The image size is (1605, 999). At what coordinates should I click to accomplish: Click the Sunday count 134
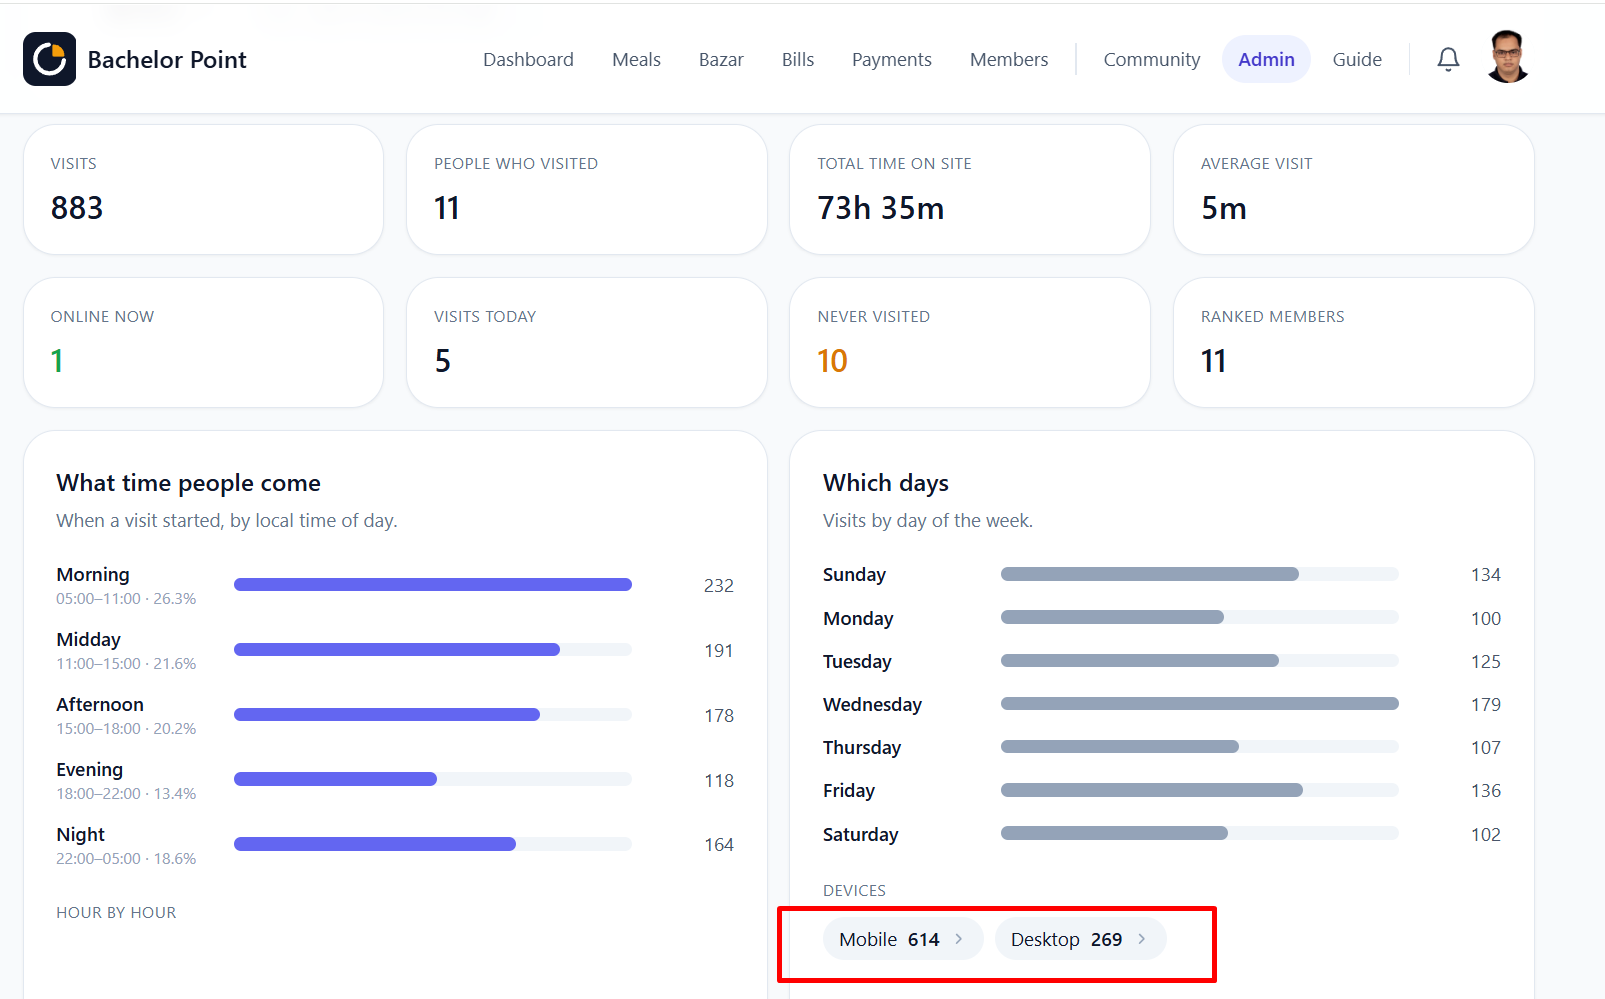1486,575
